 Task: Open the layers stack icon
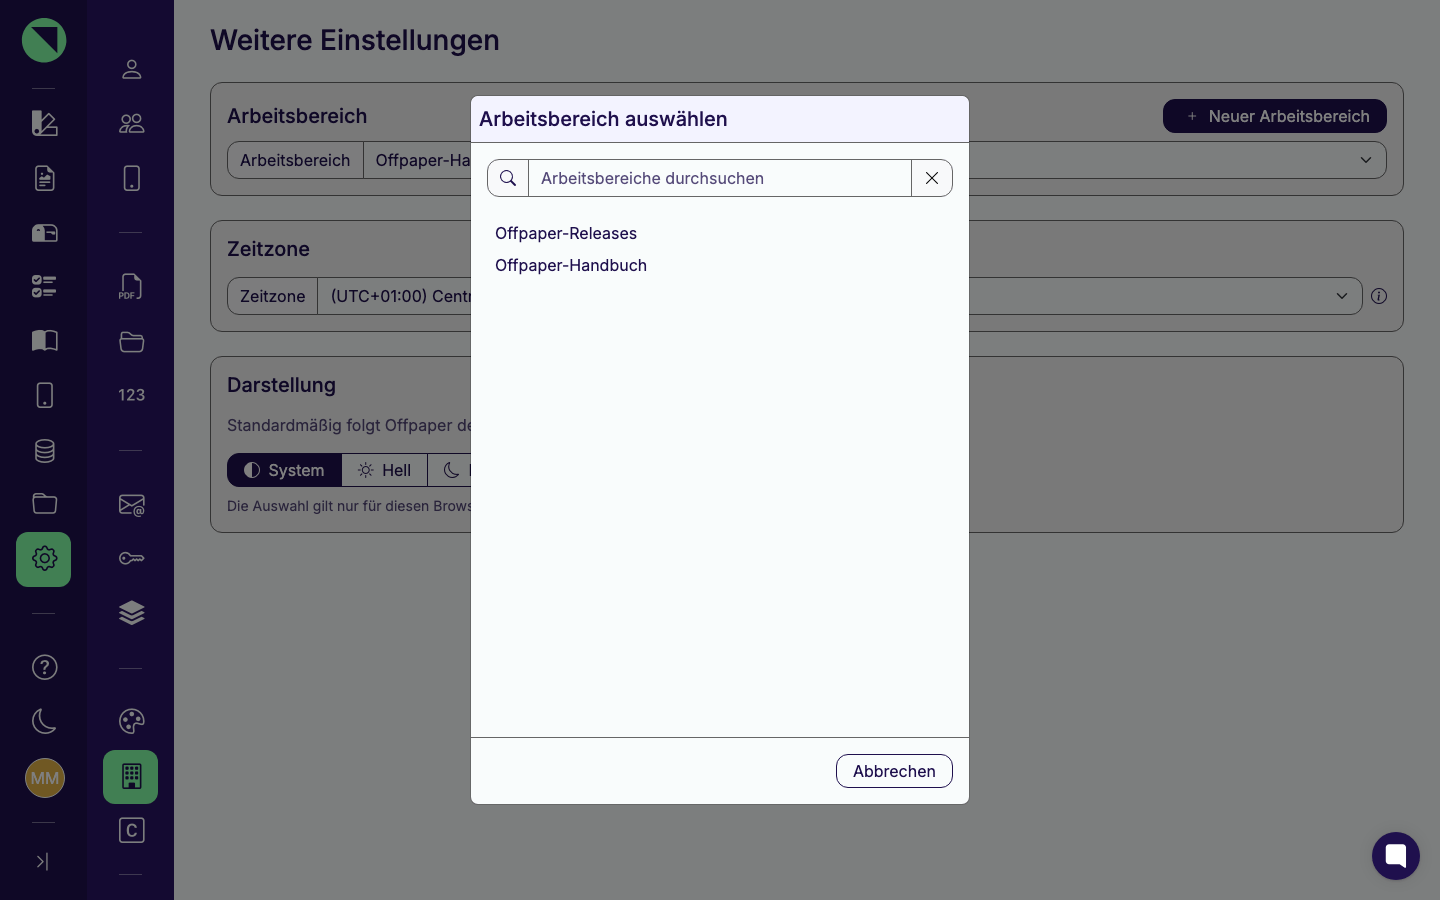(x=131, y=612)
